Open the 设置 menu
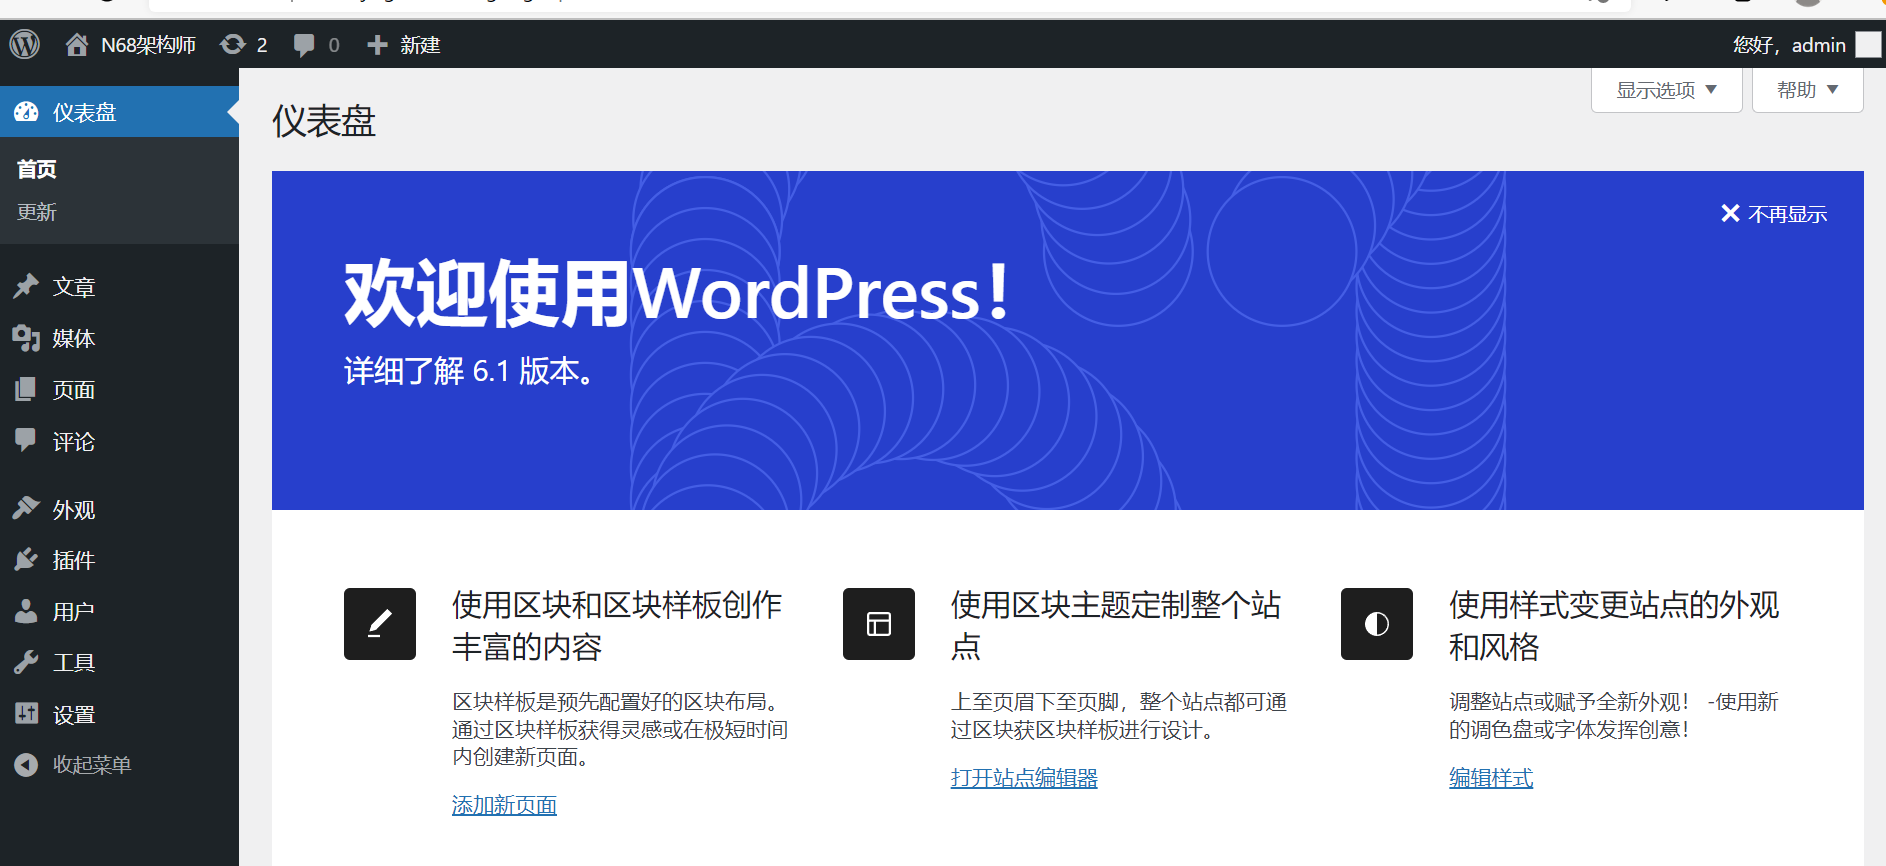 click(119, 714)
